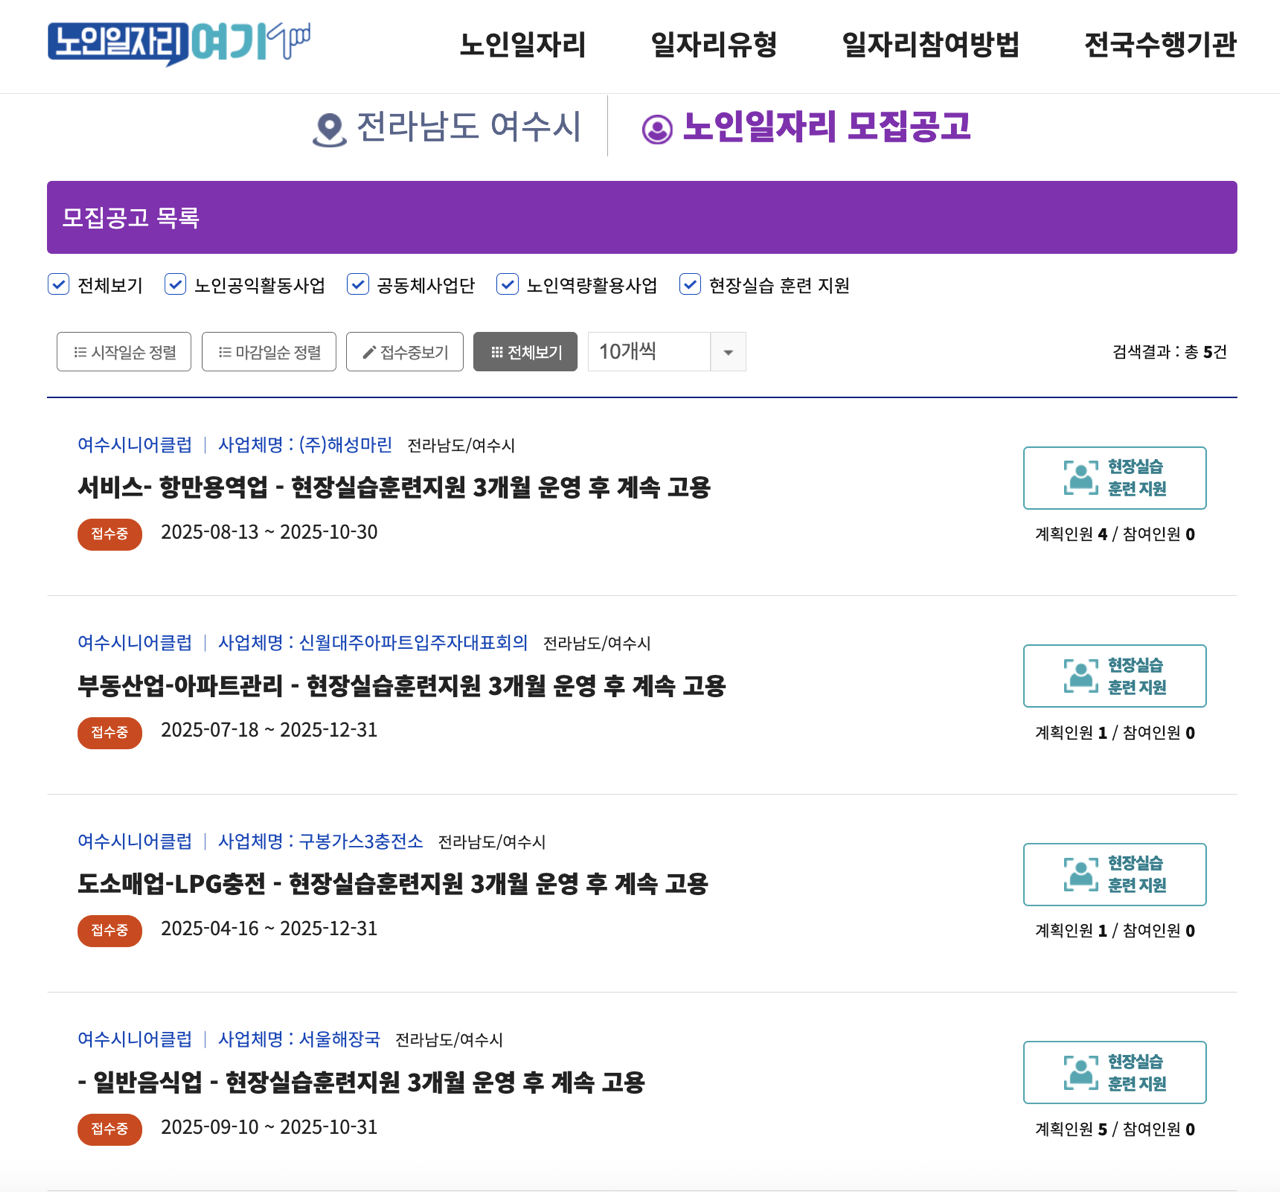Image resolution: width=1280 pixels, height=1192 pixels.
Task: Click the dropdown arrow beside 10개씩
Action: point(729,351)
